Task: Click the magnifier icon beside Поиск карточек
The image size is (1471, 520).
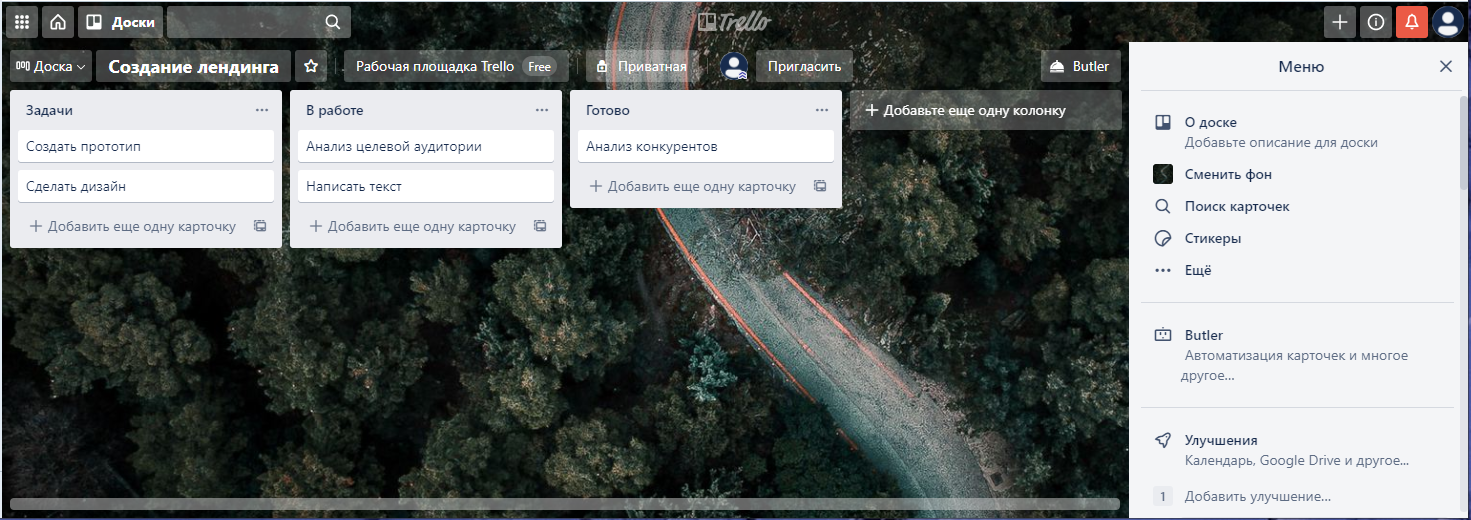Action: pos(1162,206)
